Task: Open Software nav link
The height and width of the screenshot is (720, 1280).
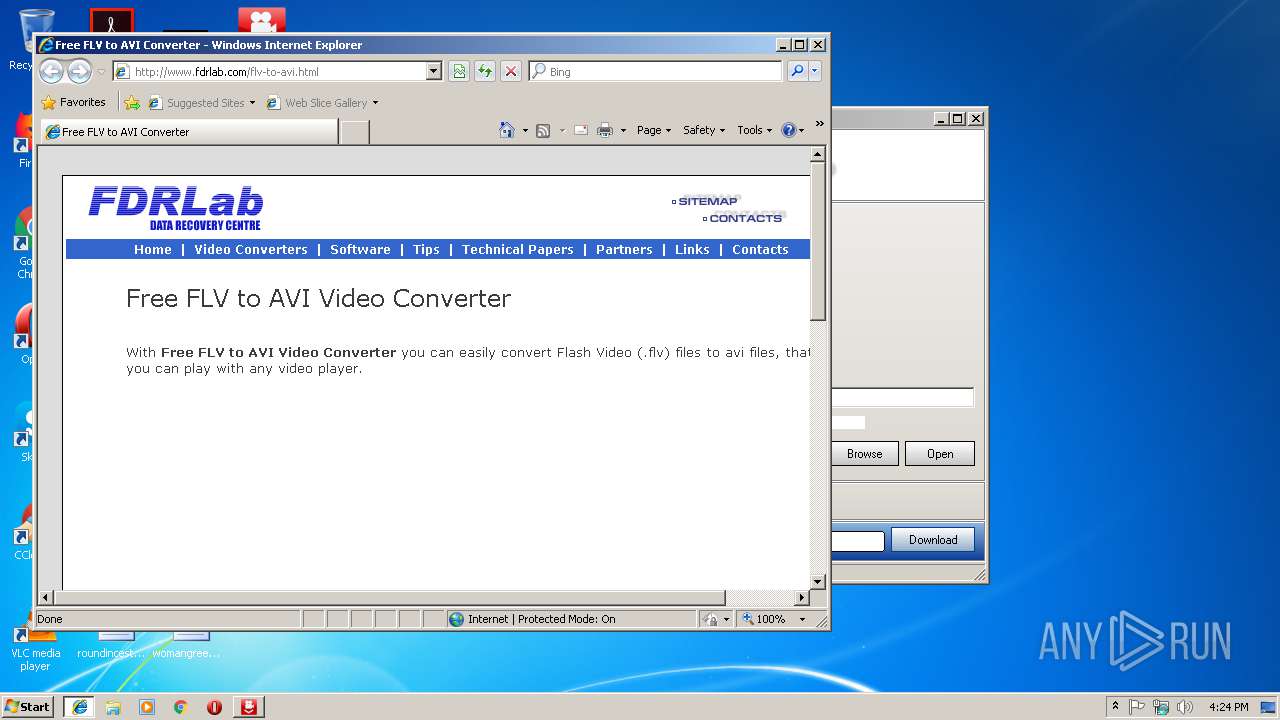Action: [360, 249]
